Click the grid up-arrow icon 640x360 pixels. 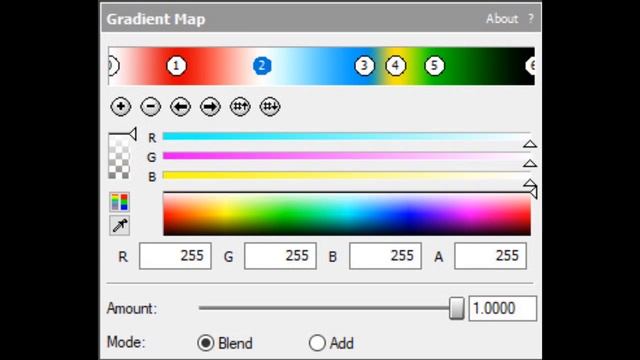pyautogui.click(x=240, y=107)
